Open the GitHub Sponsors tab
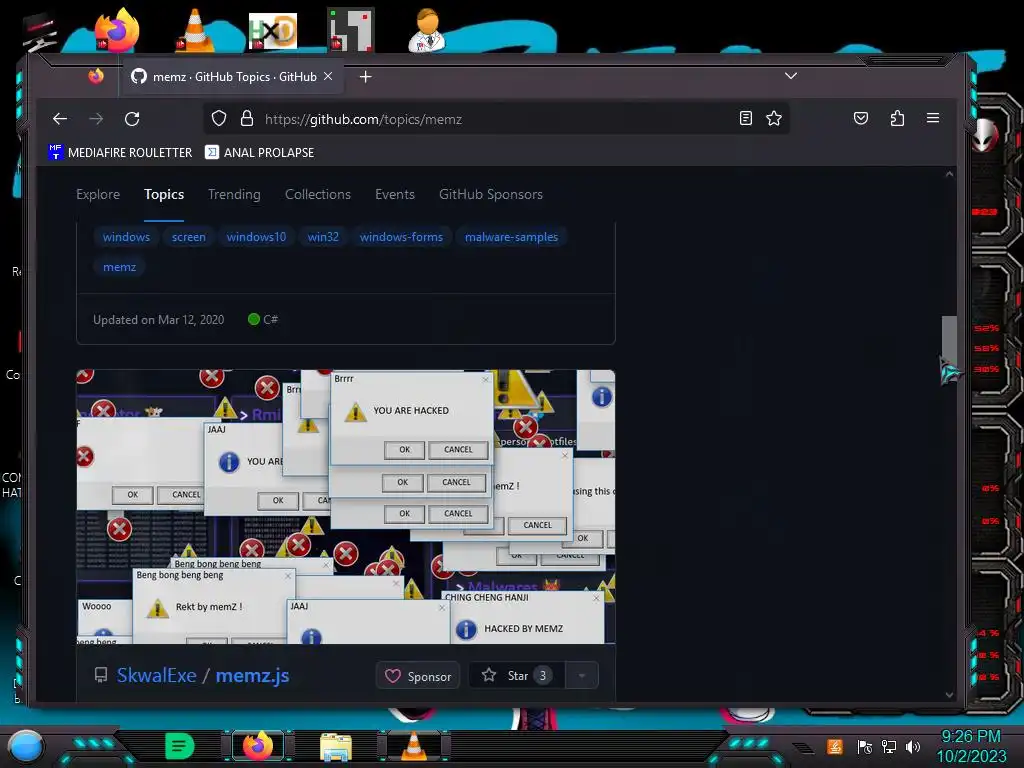 click(490, 194)
